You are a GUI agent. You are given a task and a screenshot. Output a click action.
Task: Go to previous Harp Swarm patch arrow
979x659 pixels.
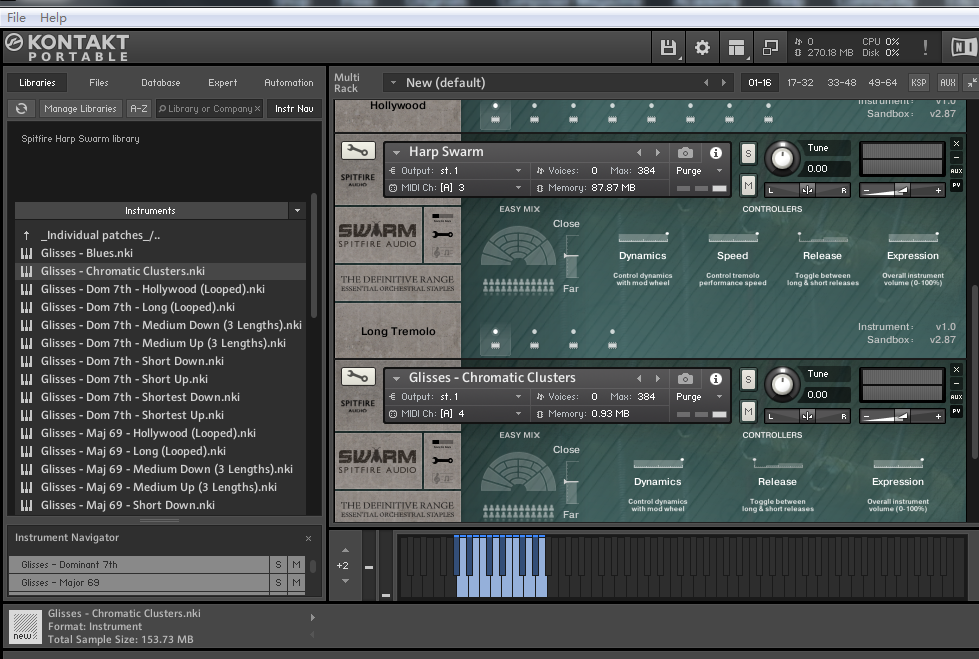tap(639, 152)
